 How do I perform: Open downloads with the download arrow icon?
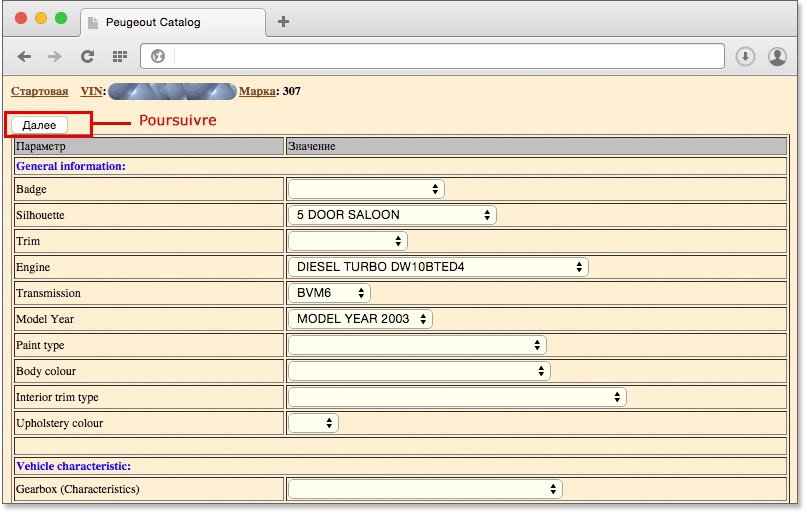pos(745,56)
